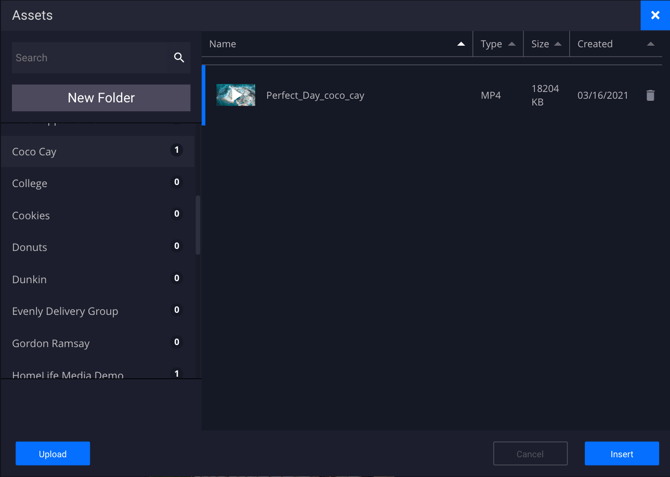Open the Evenly Delivery Group folder
Viewport: 670px width, 477px height.
[x=97, y=311]
